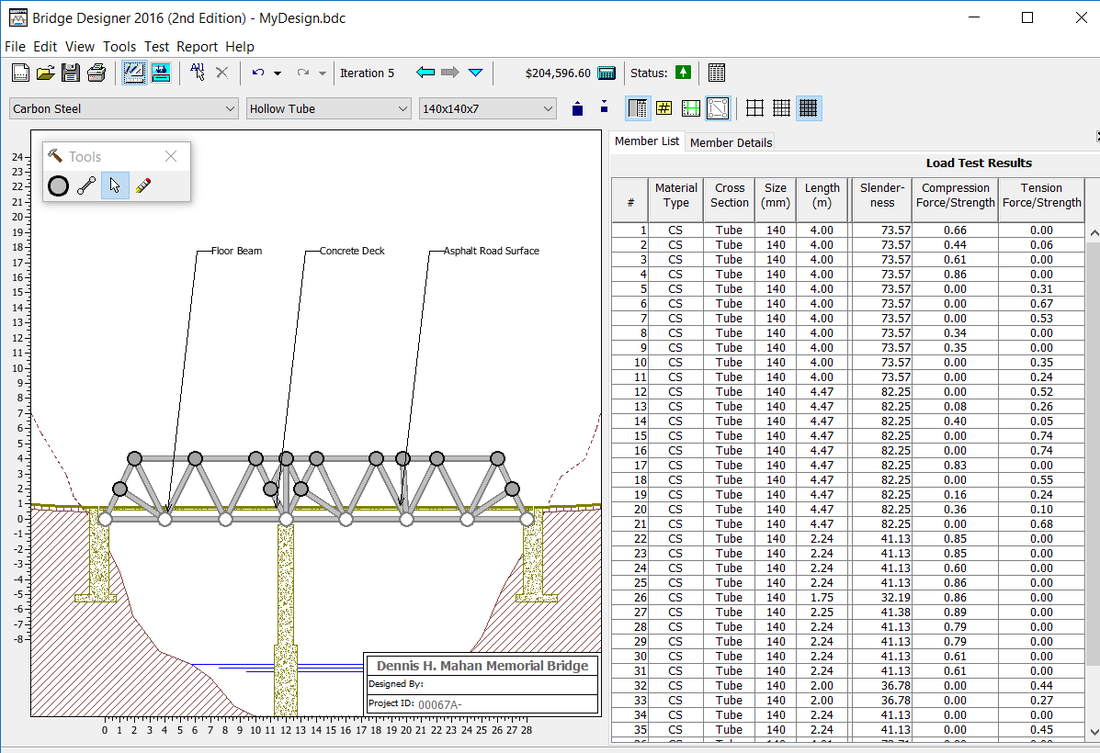Go back to the previous iteration
This screenshot has height=753, width=1100.
tap(425, 72)
